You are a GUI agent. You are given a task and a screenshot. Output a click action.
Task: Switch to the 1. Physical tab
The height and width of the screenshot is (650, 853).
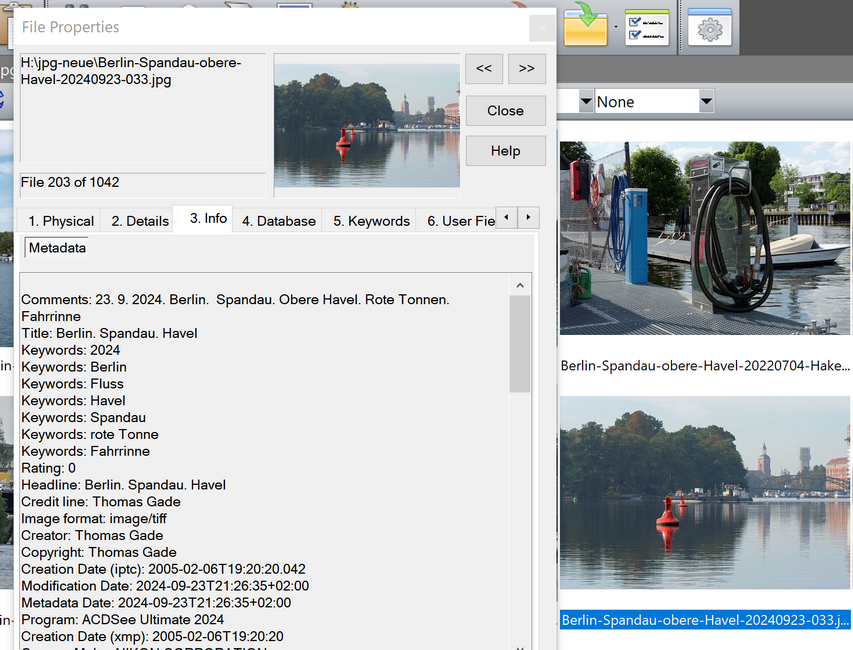pos(61,221)
